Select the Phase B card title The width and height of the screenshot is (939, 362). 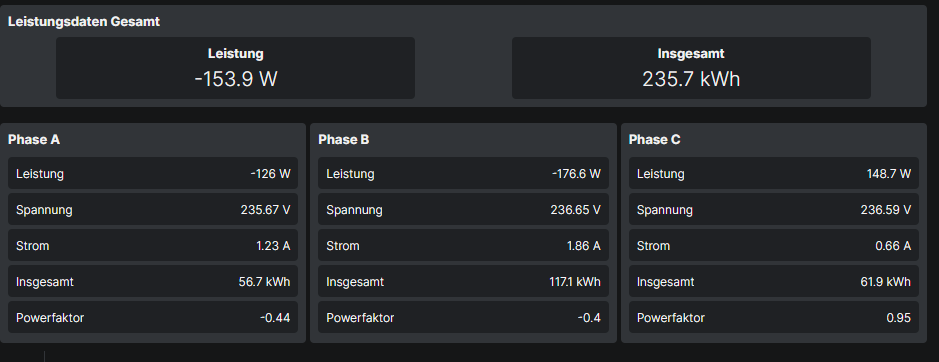click(344, 140)
